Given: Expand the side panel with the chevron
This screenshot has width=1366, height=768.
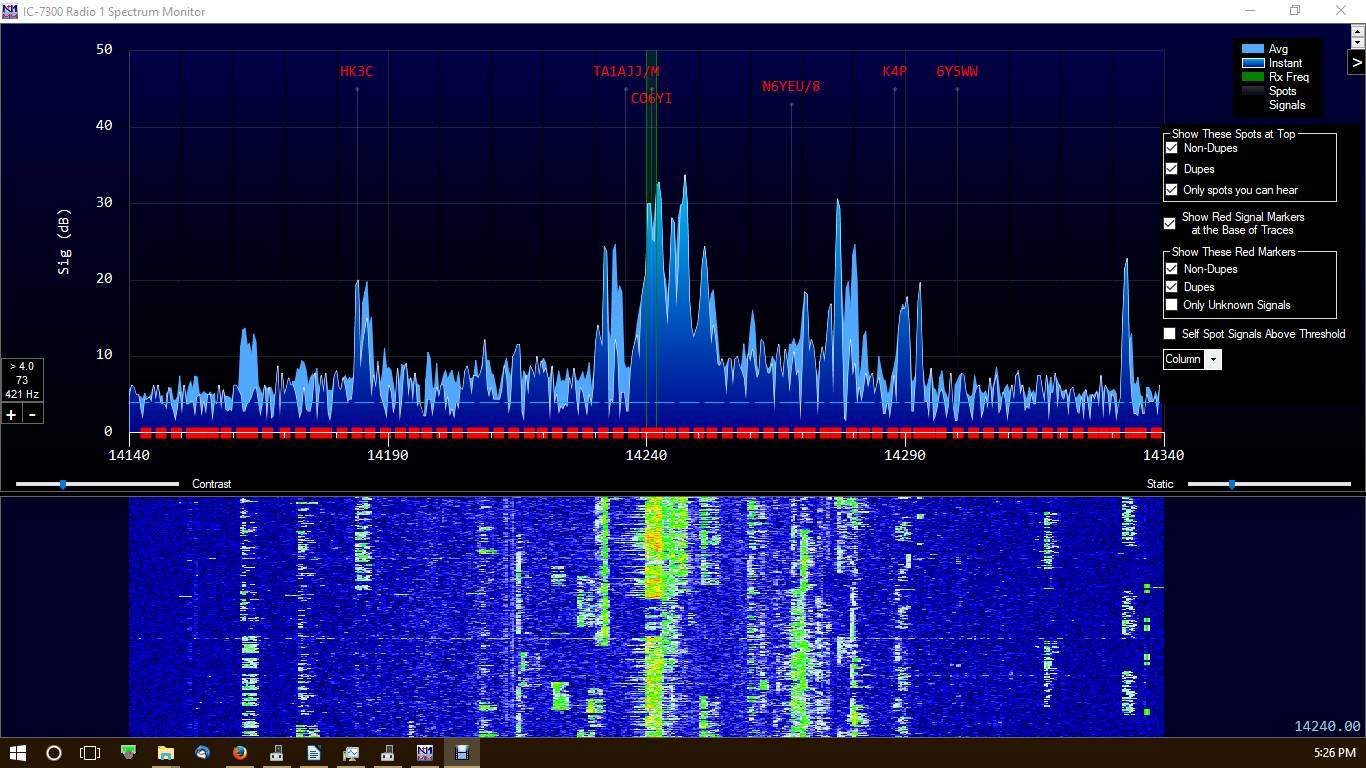Looking at the screenshot, I should pyautogui.click(x=1357, y=63).
